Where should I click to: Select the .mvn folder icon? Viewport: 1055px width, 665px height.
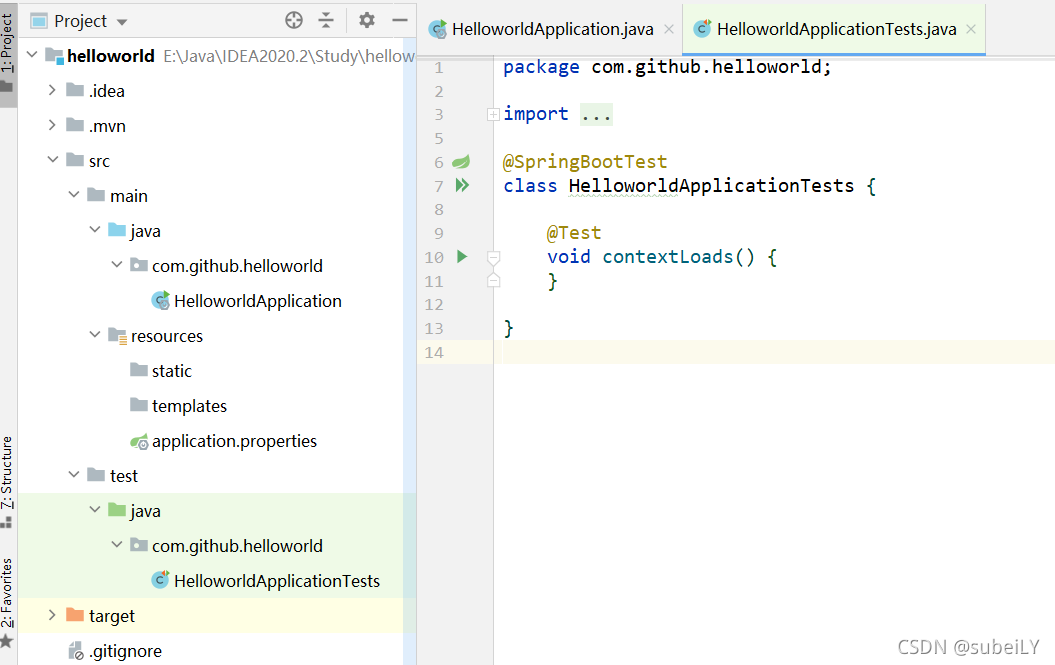point(75,125)
